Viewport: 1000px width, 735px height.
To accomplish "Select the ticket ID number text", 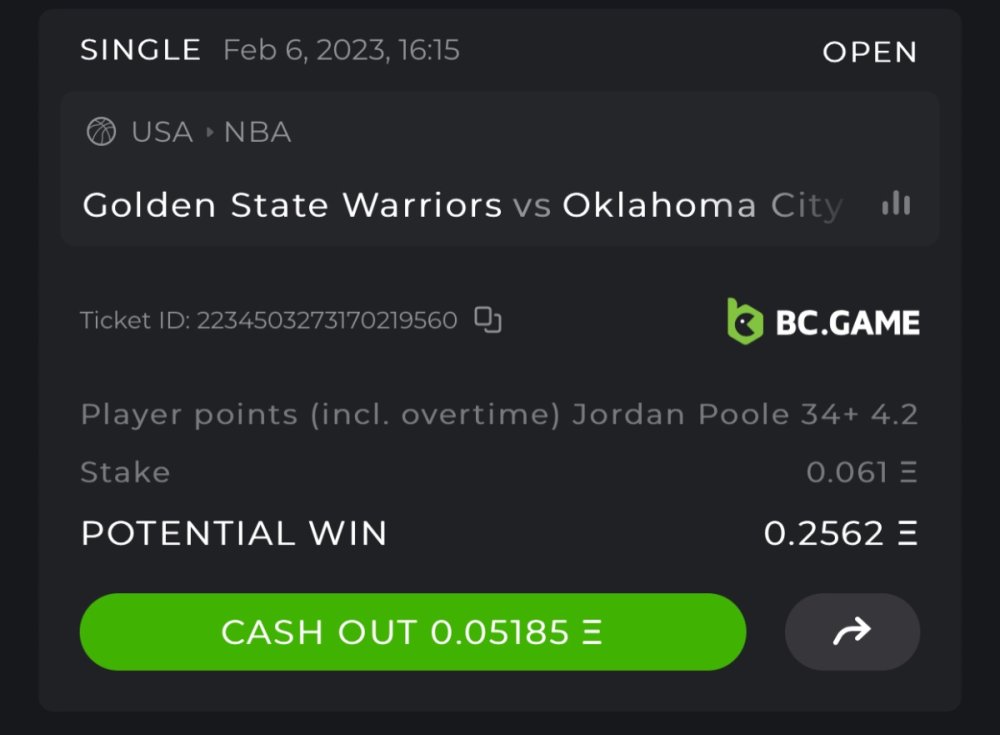I will point(326,321).
